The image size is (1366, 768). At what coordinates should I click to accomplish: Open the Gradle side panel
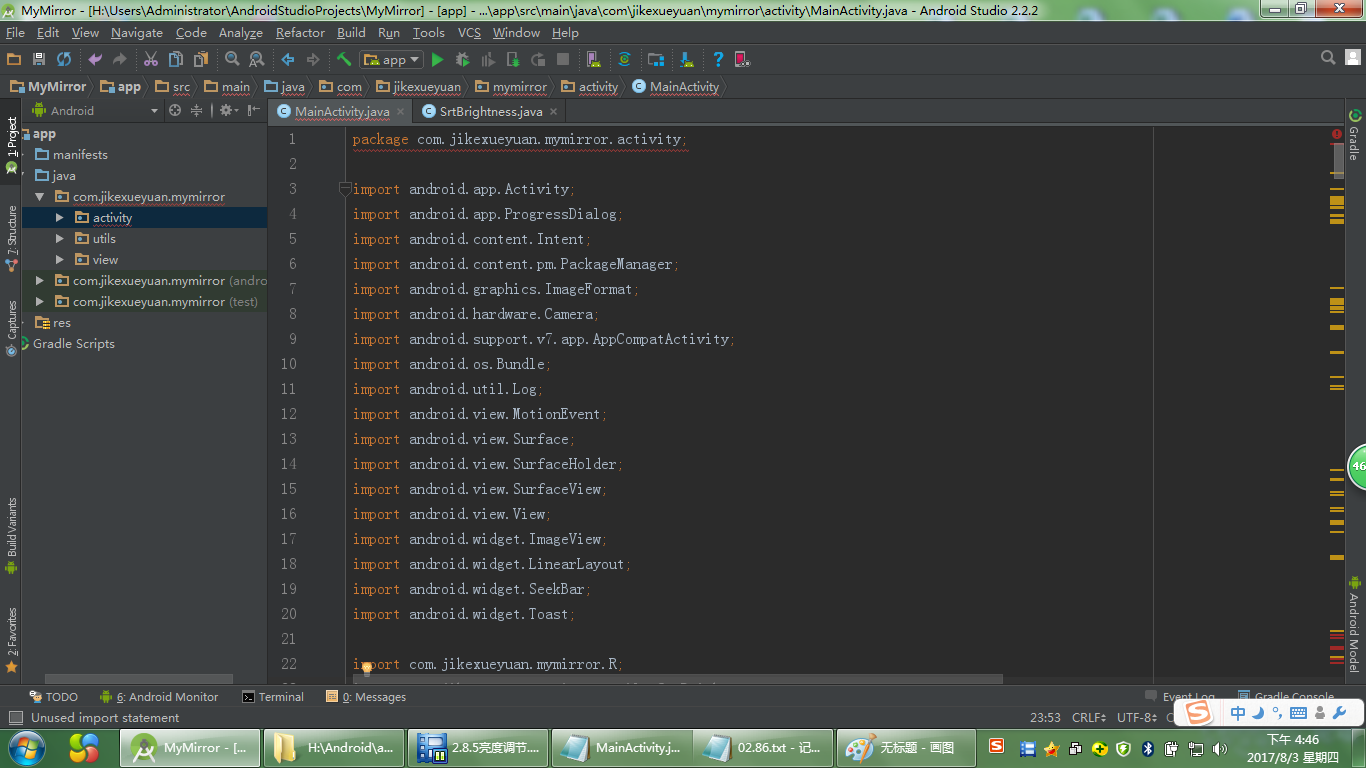[1355, 135]
